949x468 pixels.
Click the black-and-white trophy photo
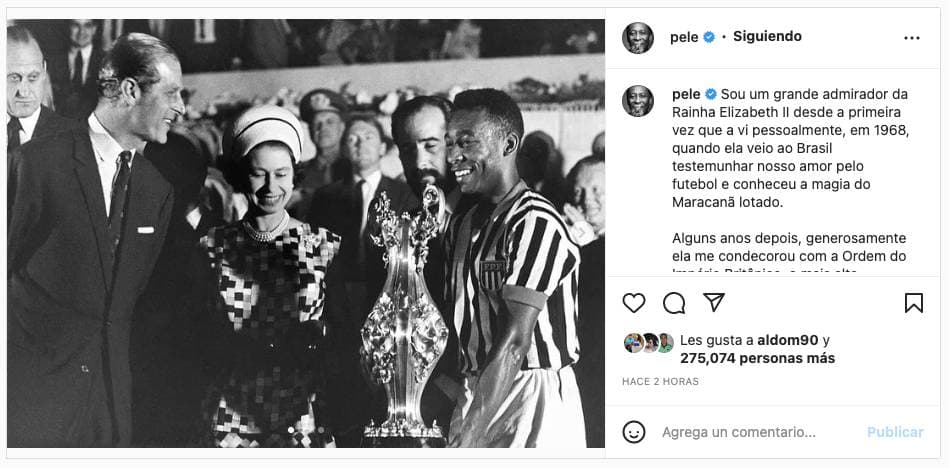click(x=306, y=233)
